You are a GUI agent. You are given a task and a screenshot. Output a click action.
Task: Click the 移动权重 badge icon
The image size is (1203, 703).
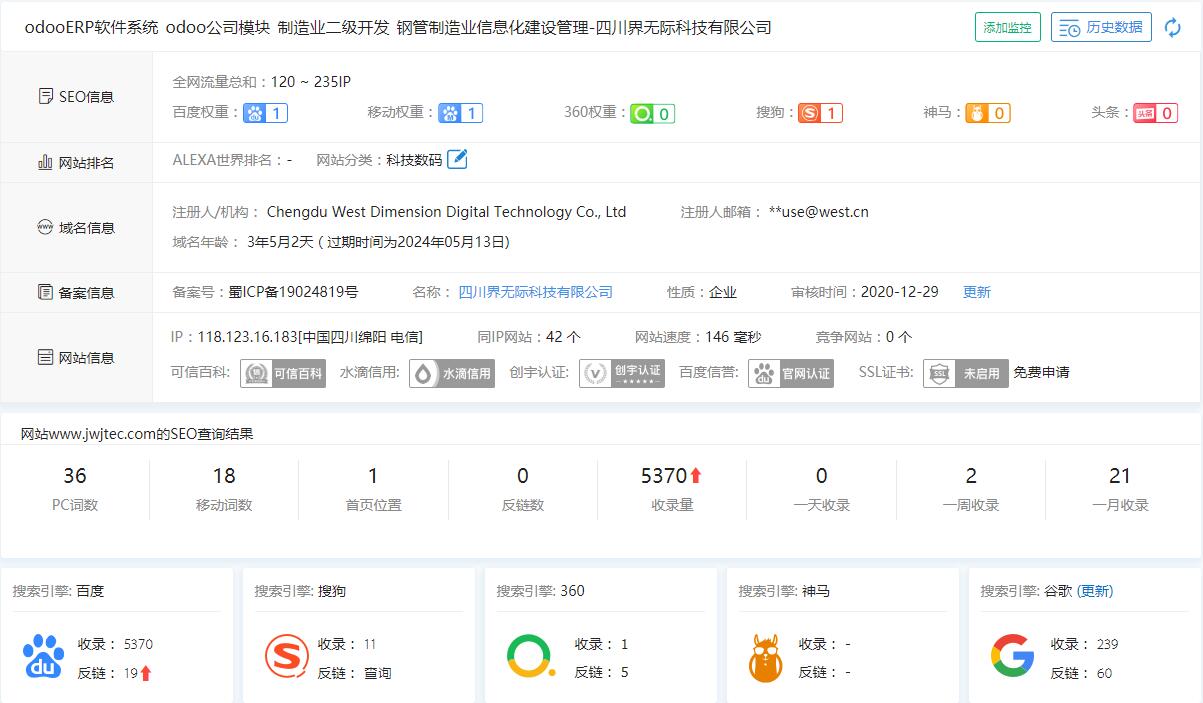point(460,113)
